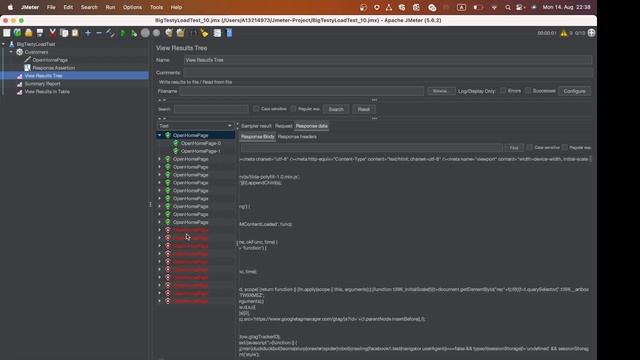Screen dimensions: 640x360
Task: Switch to the Response headers tab
Action: click(x=297, y=137)
